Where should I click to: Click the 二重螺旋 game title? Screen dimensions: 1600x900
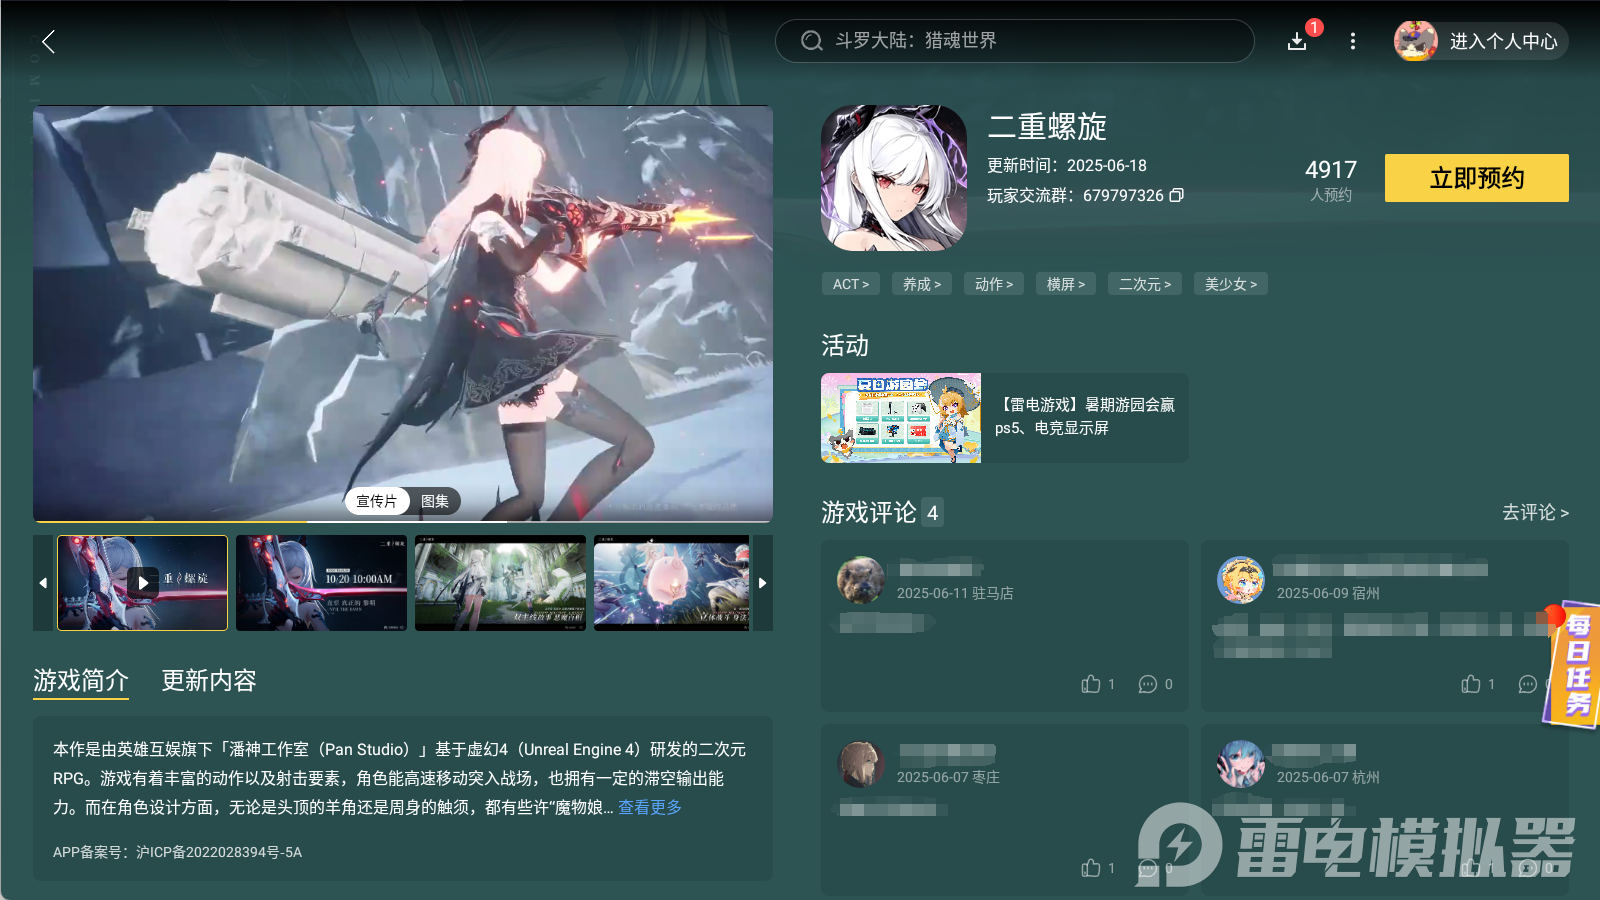tap(1047, 127)
